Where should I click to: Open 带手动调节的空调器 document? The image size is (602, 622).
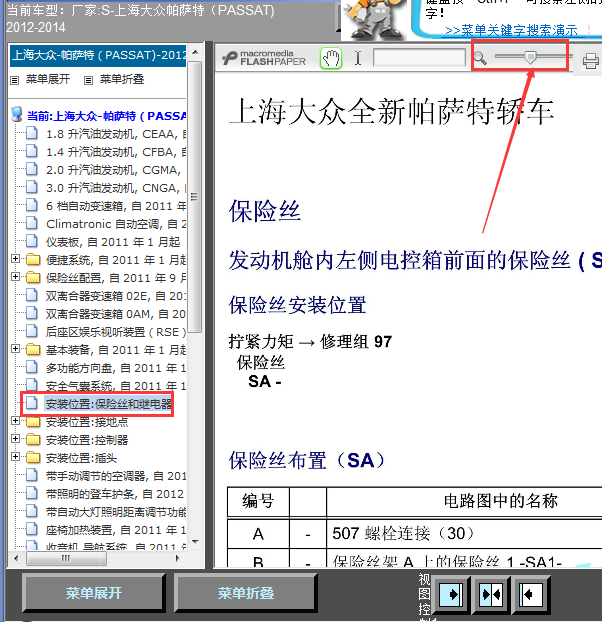tap(116, 476)
